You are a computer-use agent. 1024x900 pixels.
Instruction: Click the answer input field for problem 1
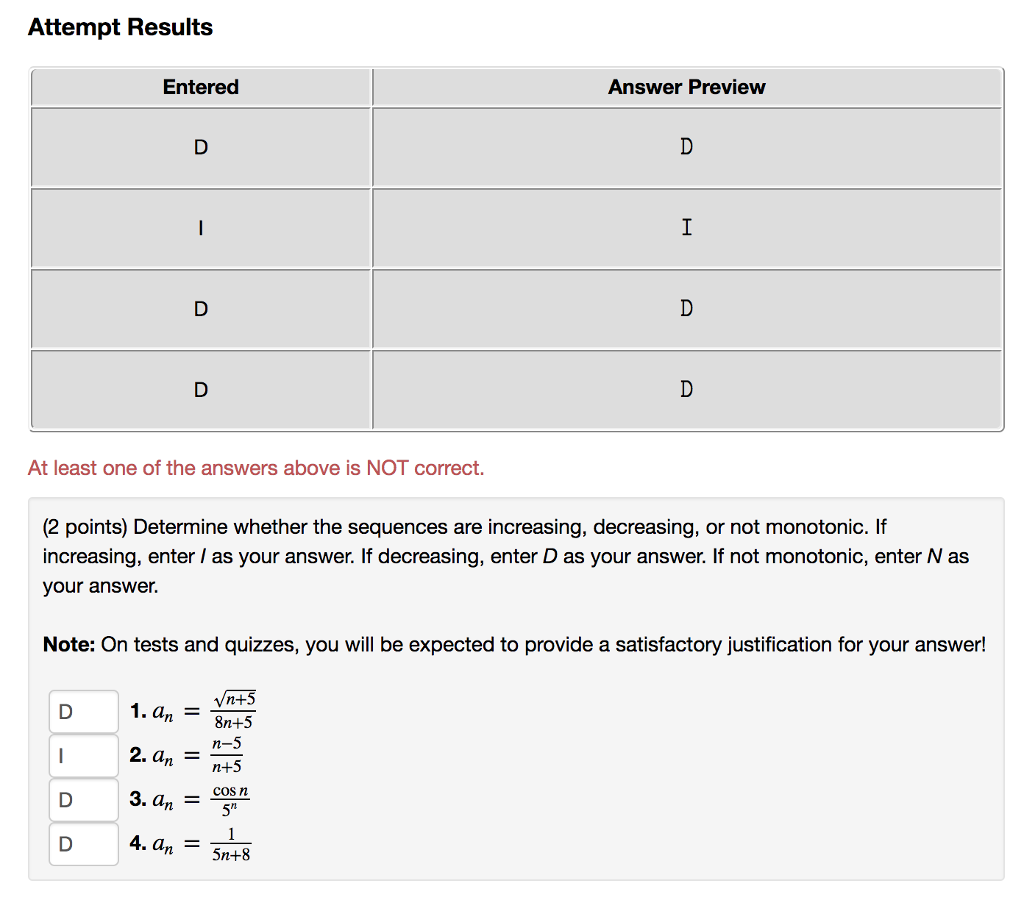click(x=83, y=711)
